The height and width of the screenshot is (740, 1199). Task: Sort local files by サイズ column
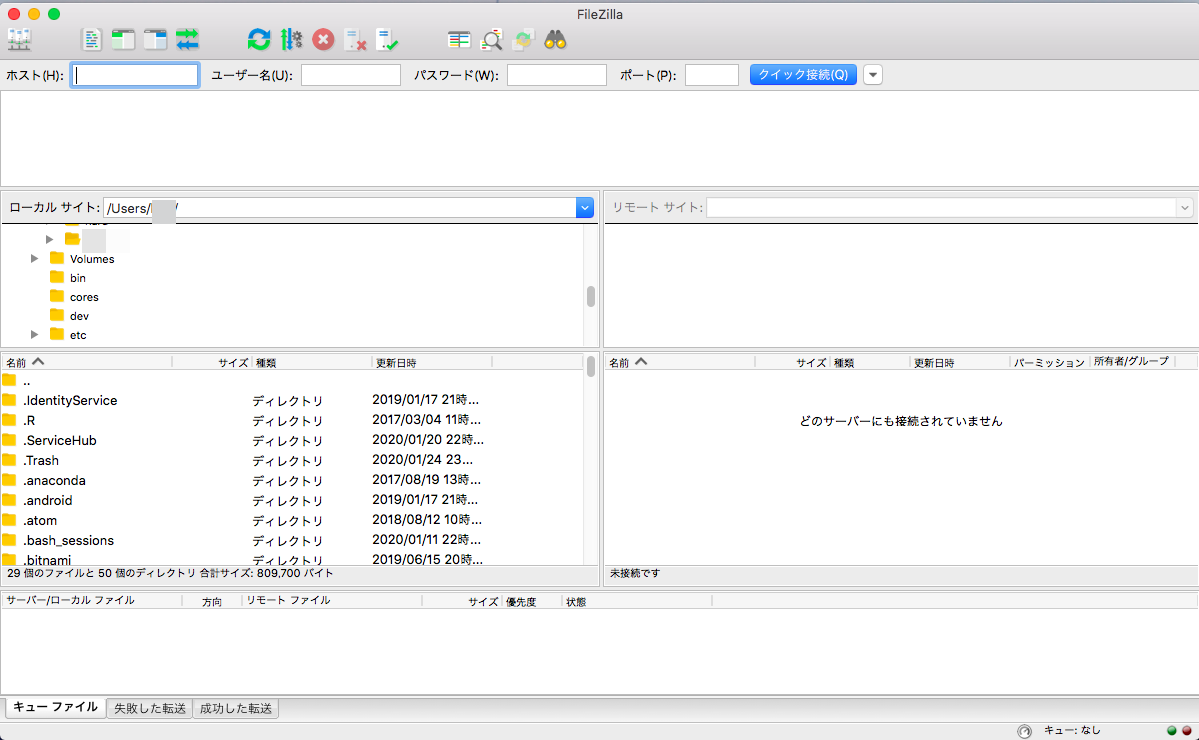[212, 362]
